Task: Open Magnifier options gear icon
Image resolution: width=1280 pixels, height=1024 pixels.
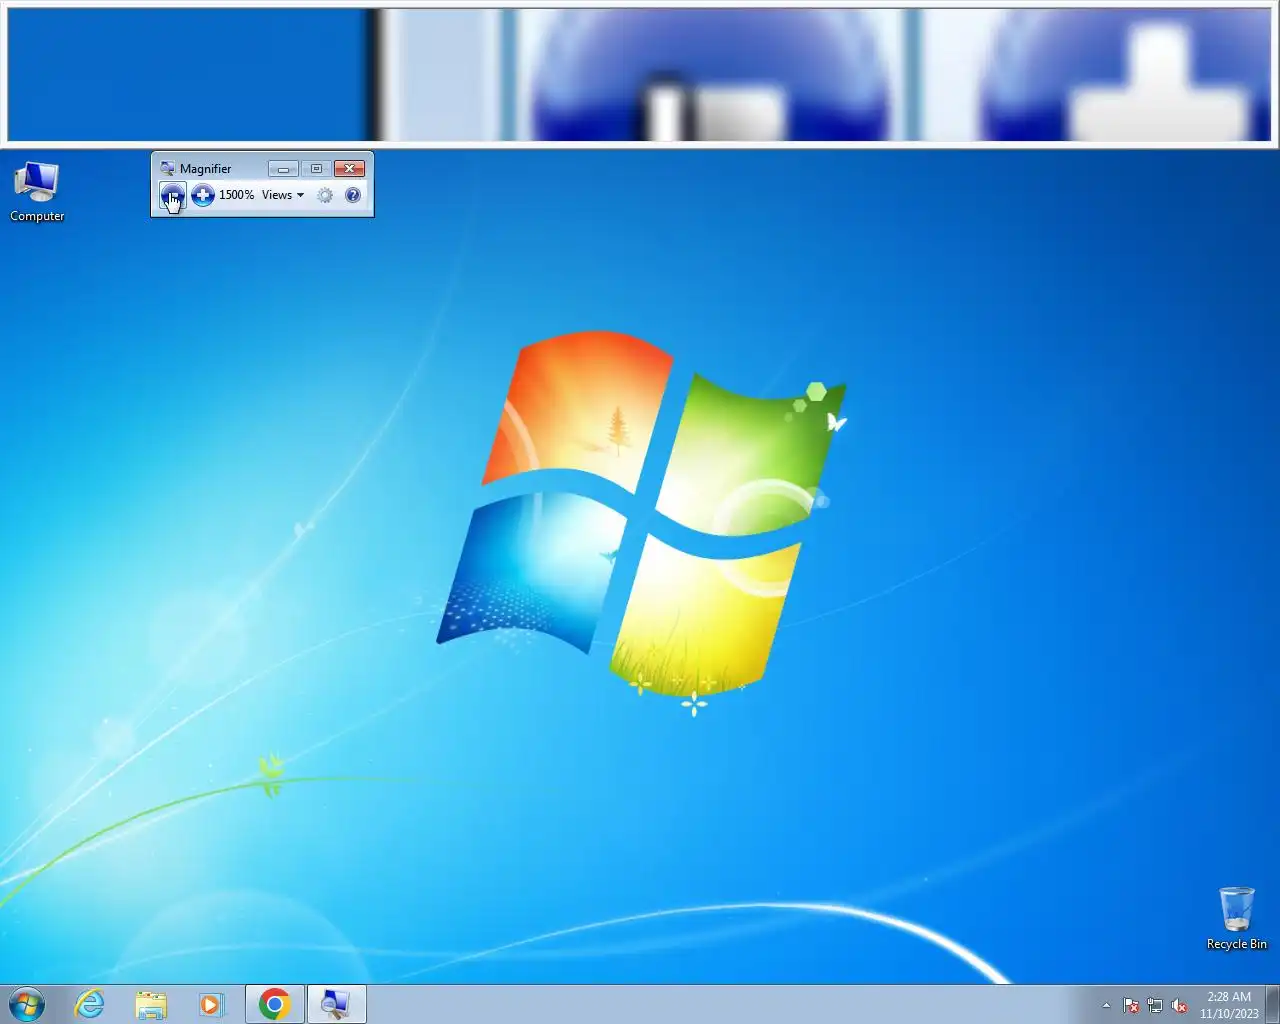Action: point(325,195)
